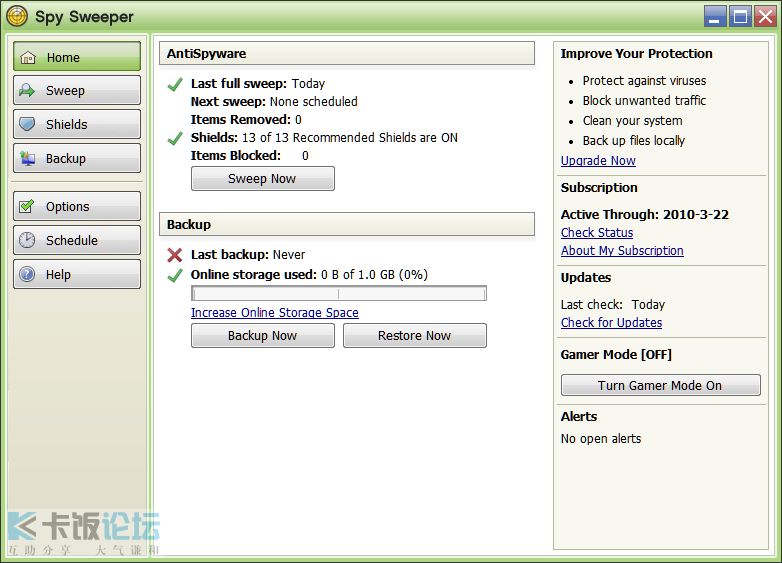The height and width of the screenshot is (563, 782).
Task: Click the Sweep green arrow icon
Action: click(27, 90)
